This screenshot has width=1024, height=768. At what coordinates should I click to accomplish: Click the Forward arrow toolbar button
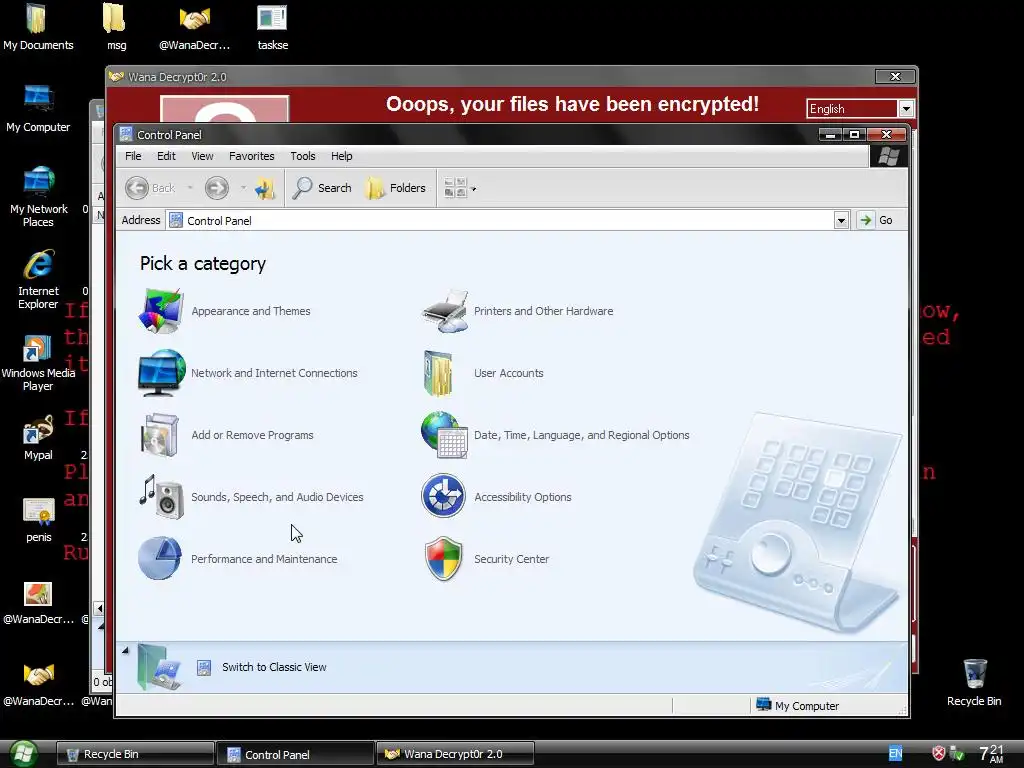217,188
